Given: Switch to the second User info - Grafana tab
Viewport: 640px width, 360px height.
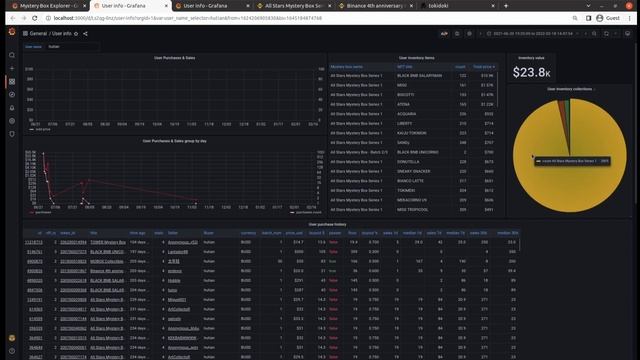Looking at the screenshot, I should [212, 6].
